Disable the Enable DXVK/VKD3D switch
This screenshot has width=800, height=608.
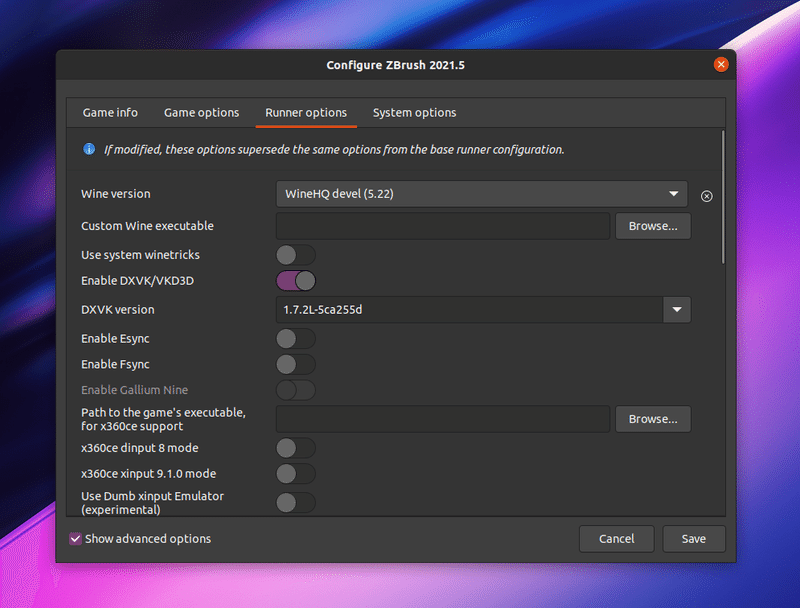click(295, 281)
